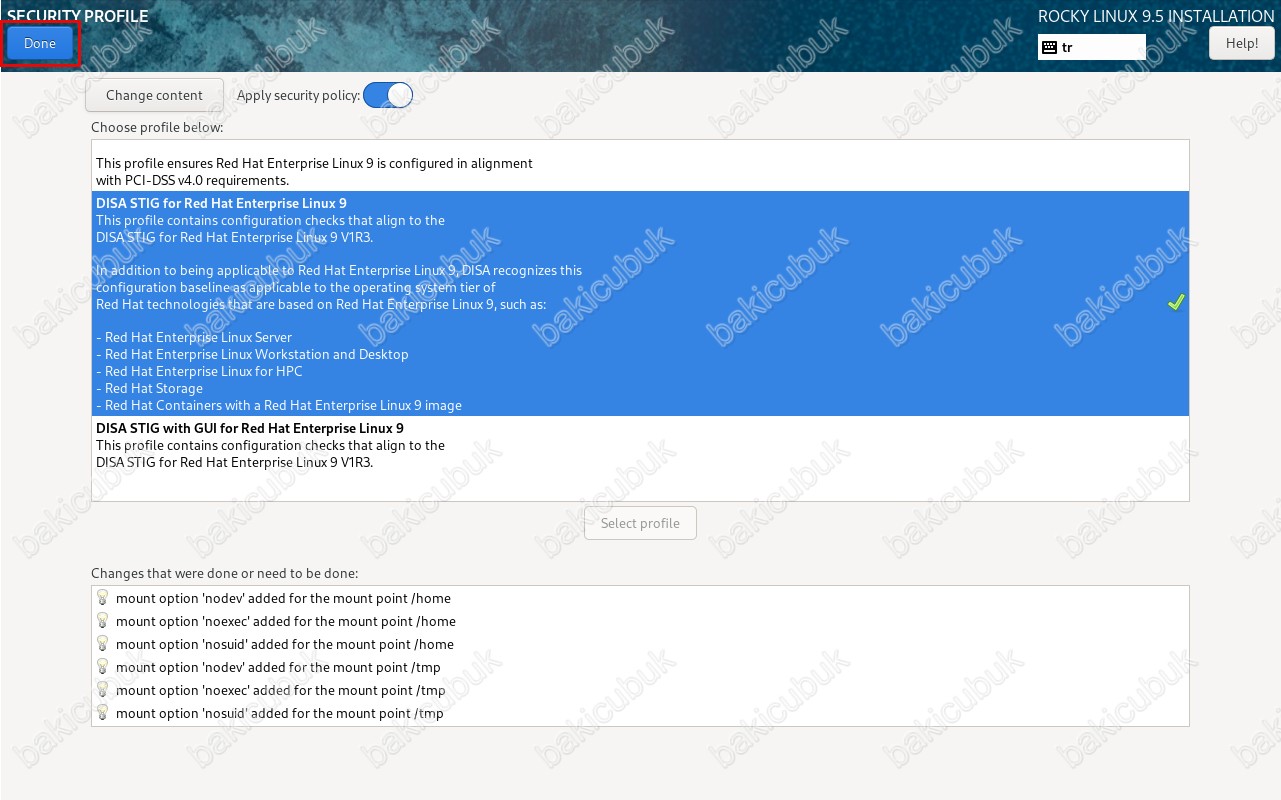
Task: Click lightbulb icon for 'nosuid' /tmp change
Action: [102, 713]
